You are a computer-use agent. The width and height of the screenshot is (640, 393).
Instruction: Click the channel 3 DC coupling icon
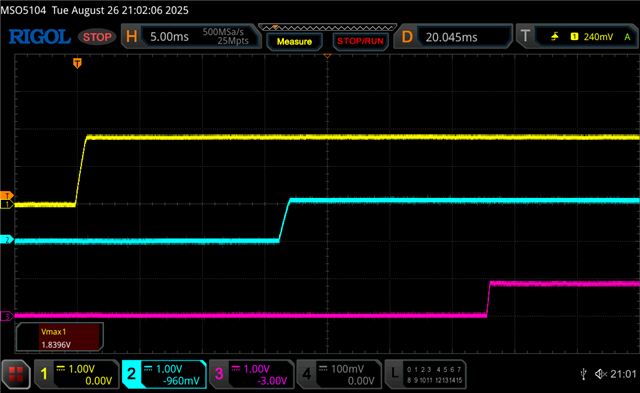point(236,369)
